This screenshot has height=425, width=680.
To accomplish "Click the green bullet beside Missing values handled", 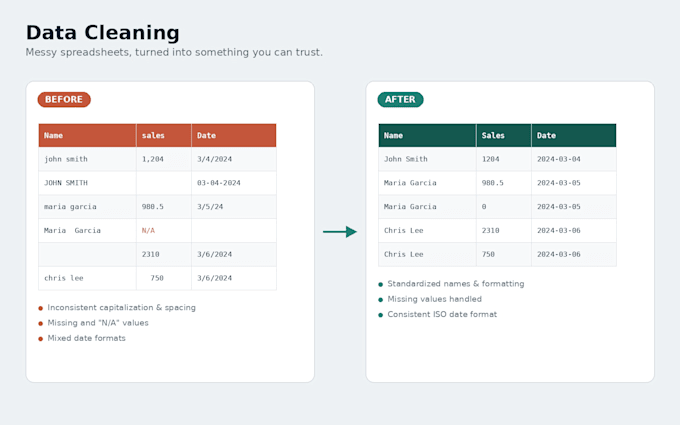I will [x=381, y=300].
